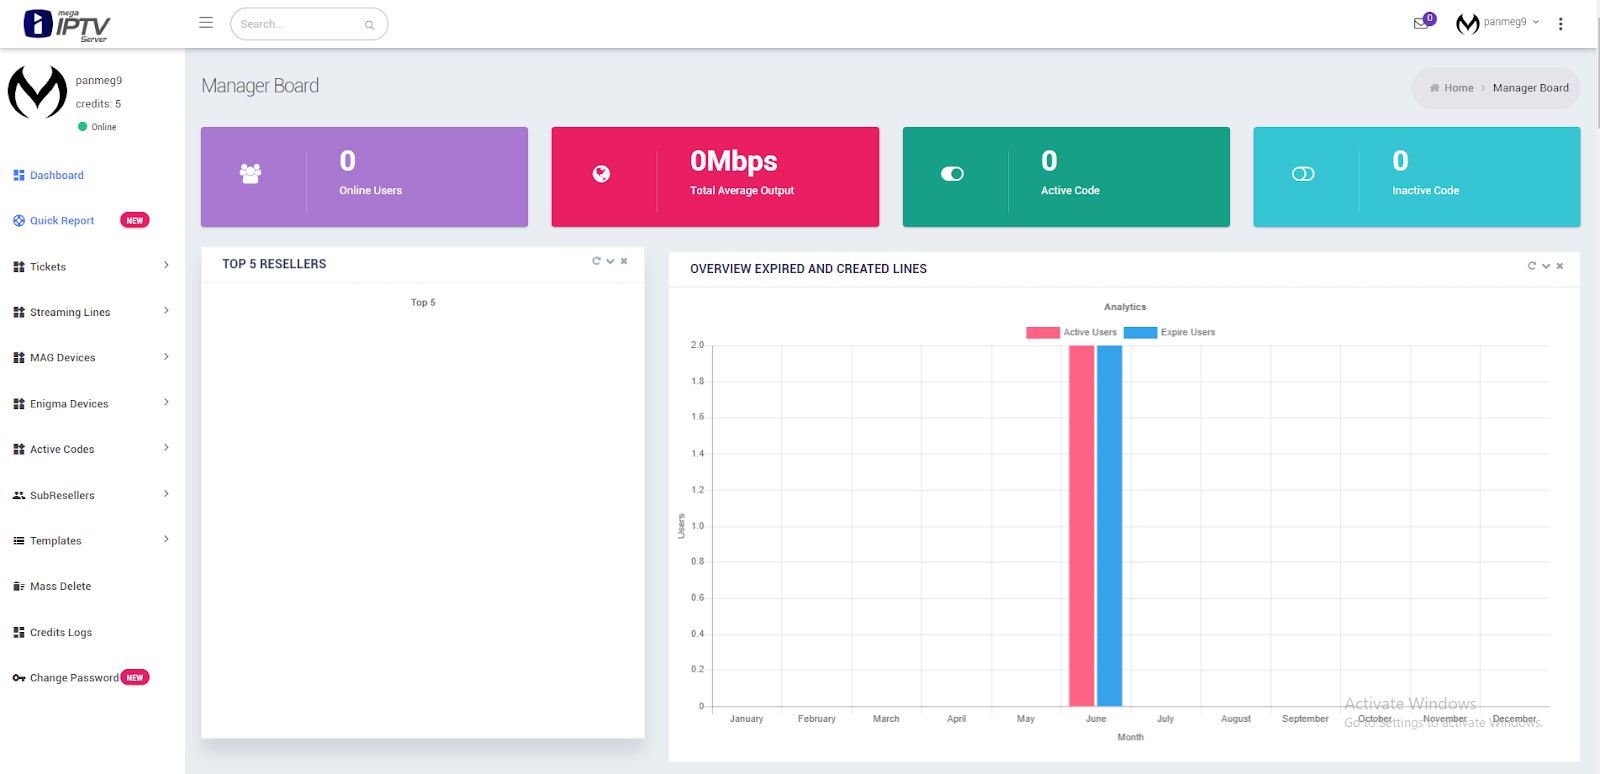Screen dimensions: 1600x774
Task: Refresh the Overview Expired Lines chart
Action: click(1531, 266)
